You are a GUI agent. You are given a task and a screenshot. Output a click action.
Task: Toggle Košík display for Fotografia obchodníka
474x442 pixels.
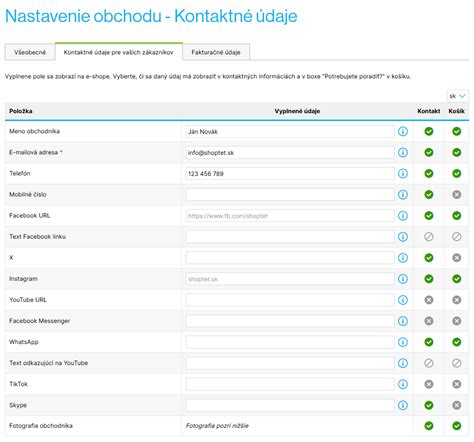pos(457,426)
